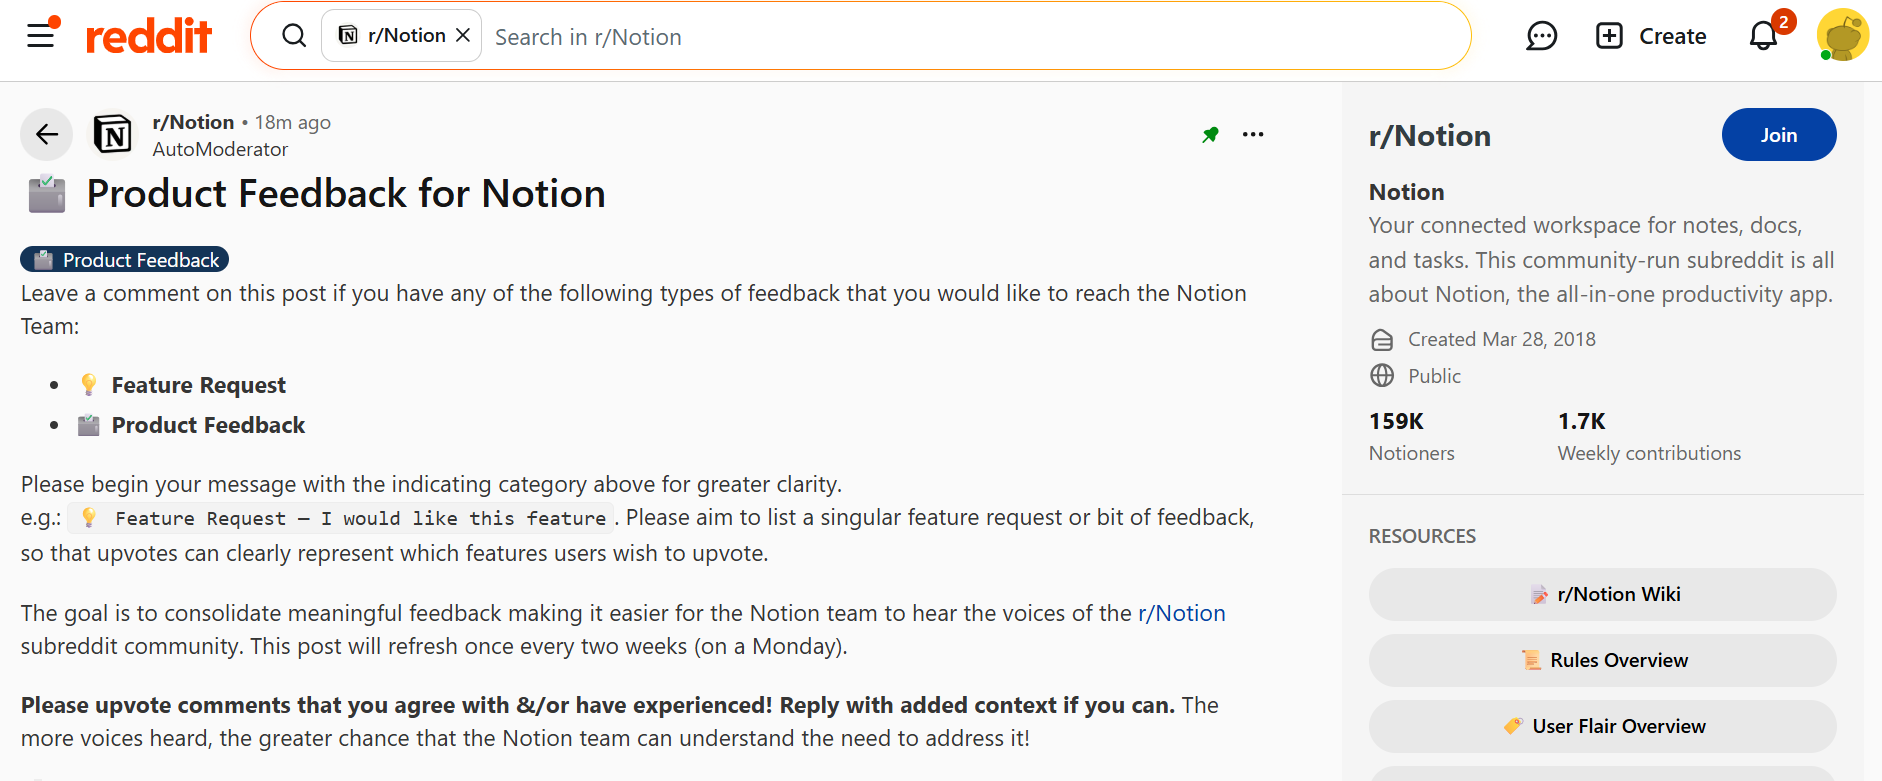Go back with the arrow button

[x=47, y=134]
